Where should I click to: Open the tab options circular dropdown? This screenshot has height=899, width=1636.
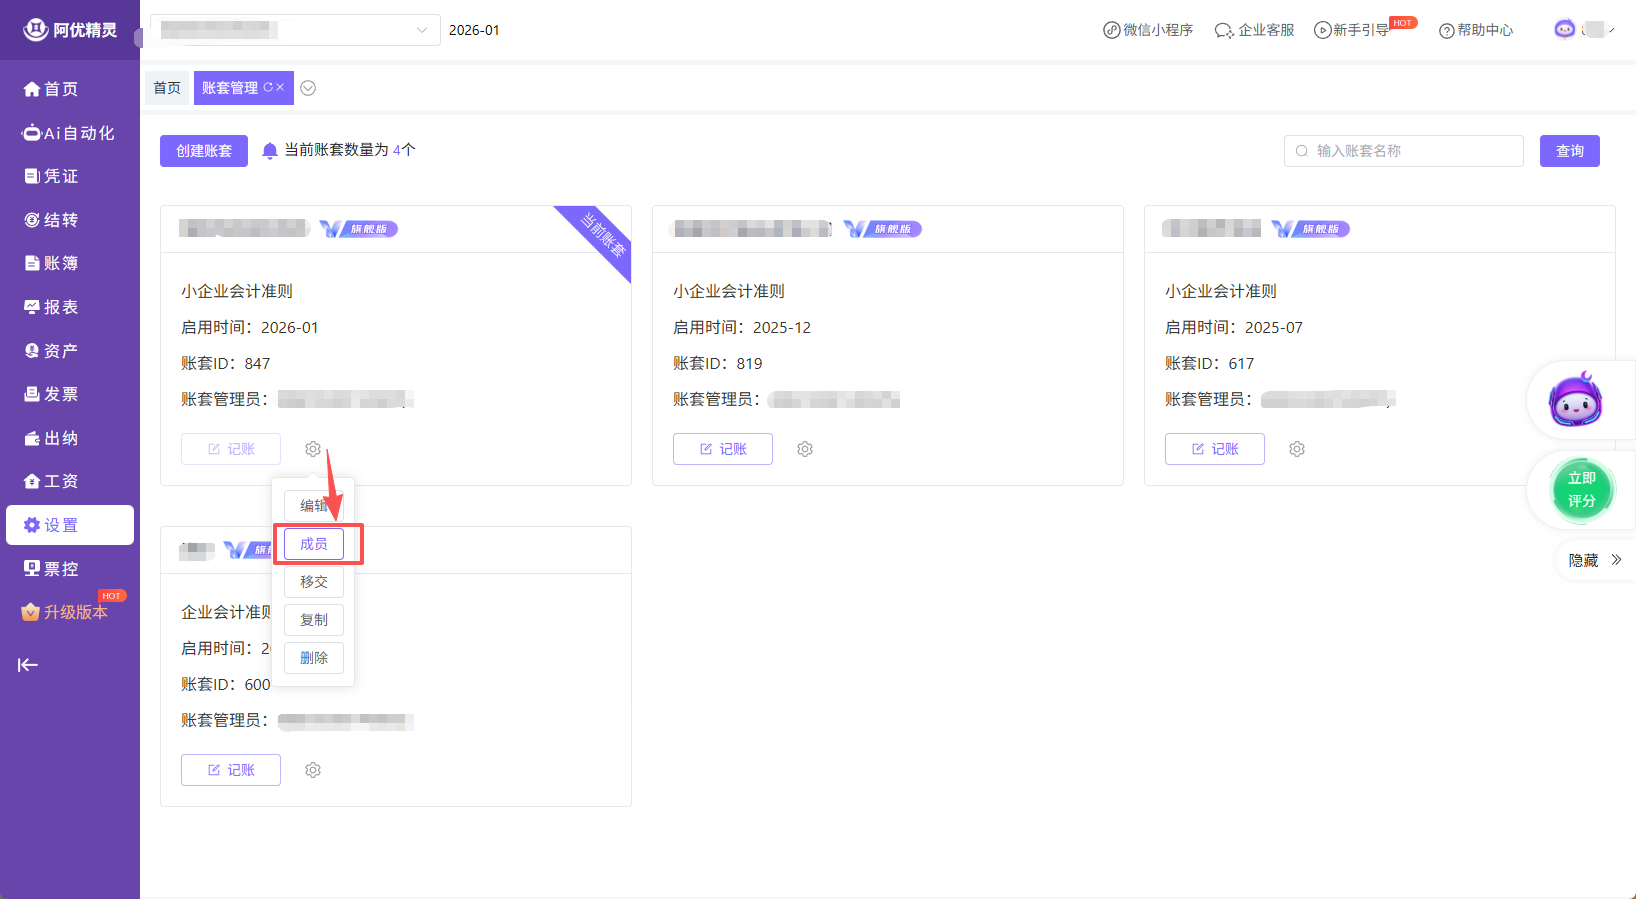308,88
